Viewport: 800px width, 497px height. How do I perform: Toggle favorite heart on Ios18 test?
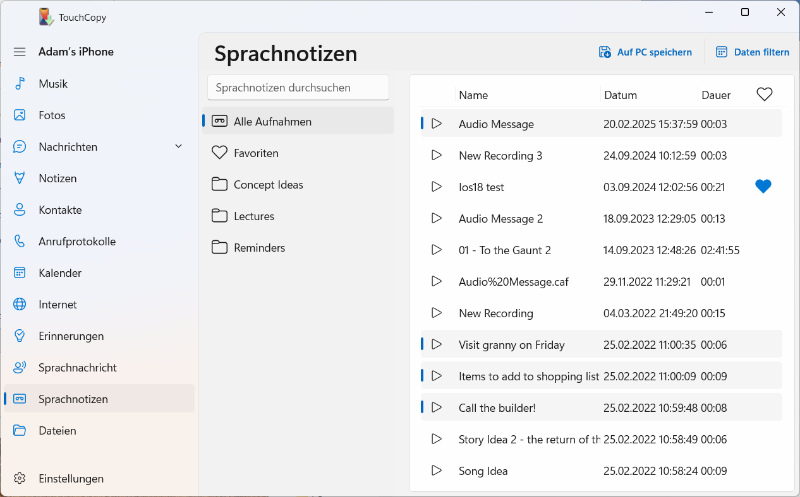(763, 186)
